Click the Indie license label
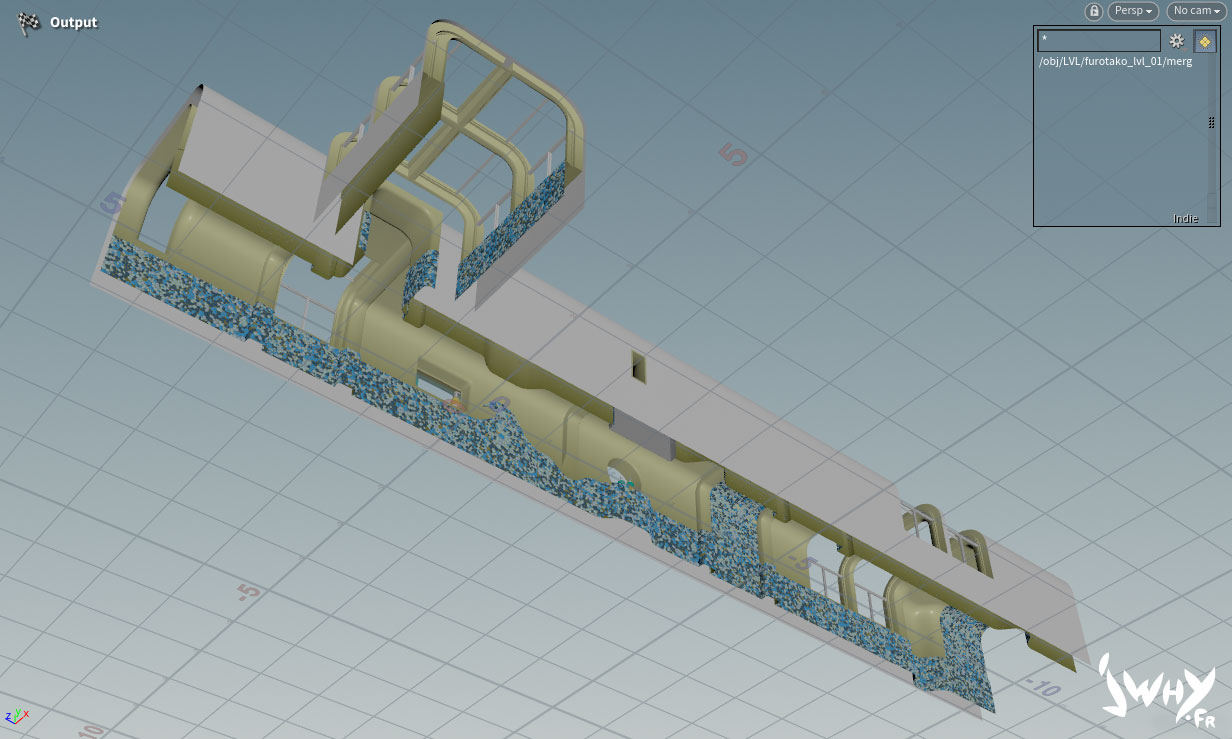 click(1185, 218)
